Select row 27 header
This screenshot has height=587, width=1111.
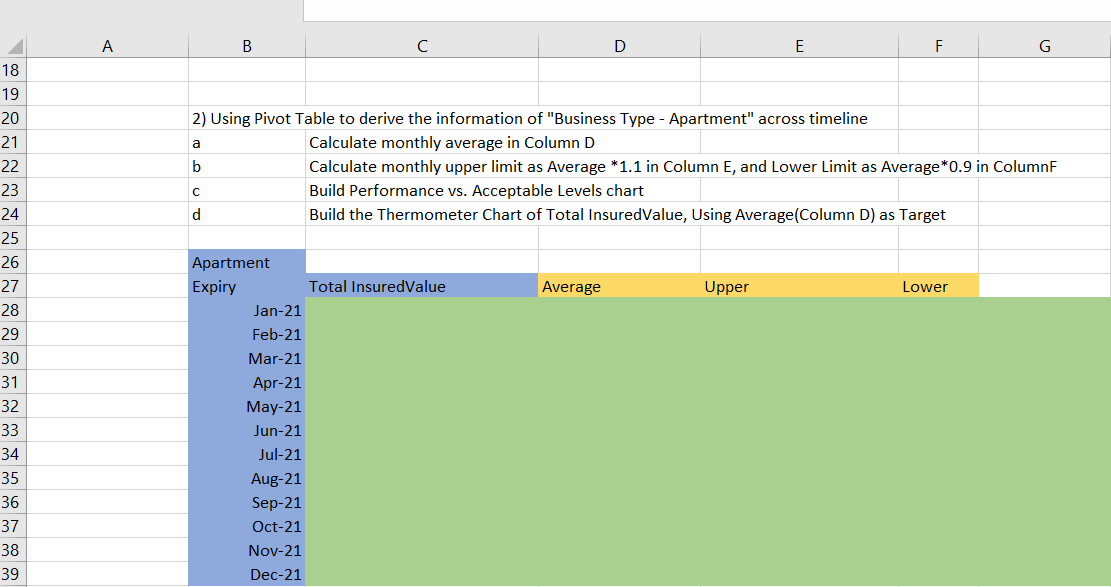tap(13, 286)
